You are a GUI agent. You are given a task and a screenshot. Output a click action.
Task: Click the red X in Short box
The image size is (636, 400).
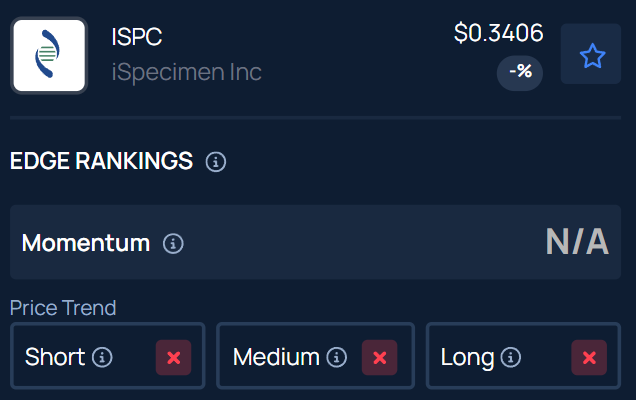[x=173, y=357]
